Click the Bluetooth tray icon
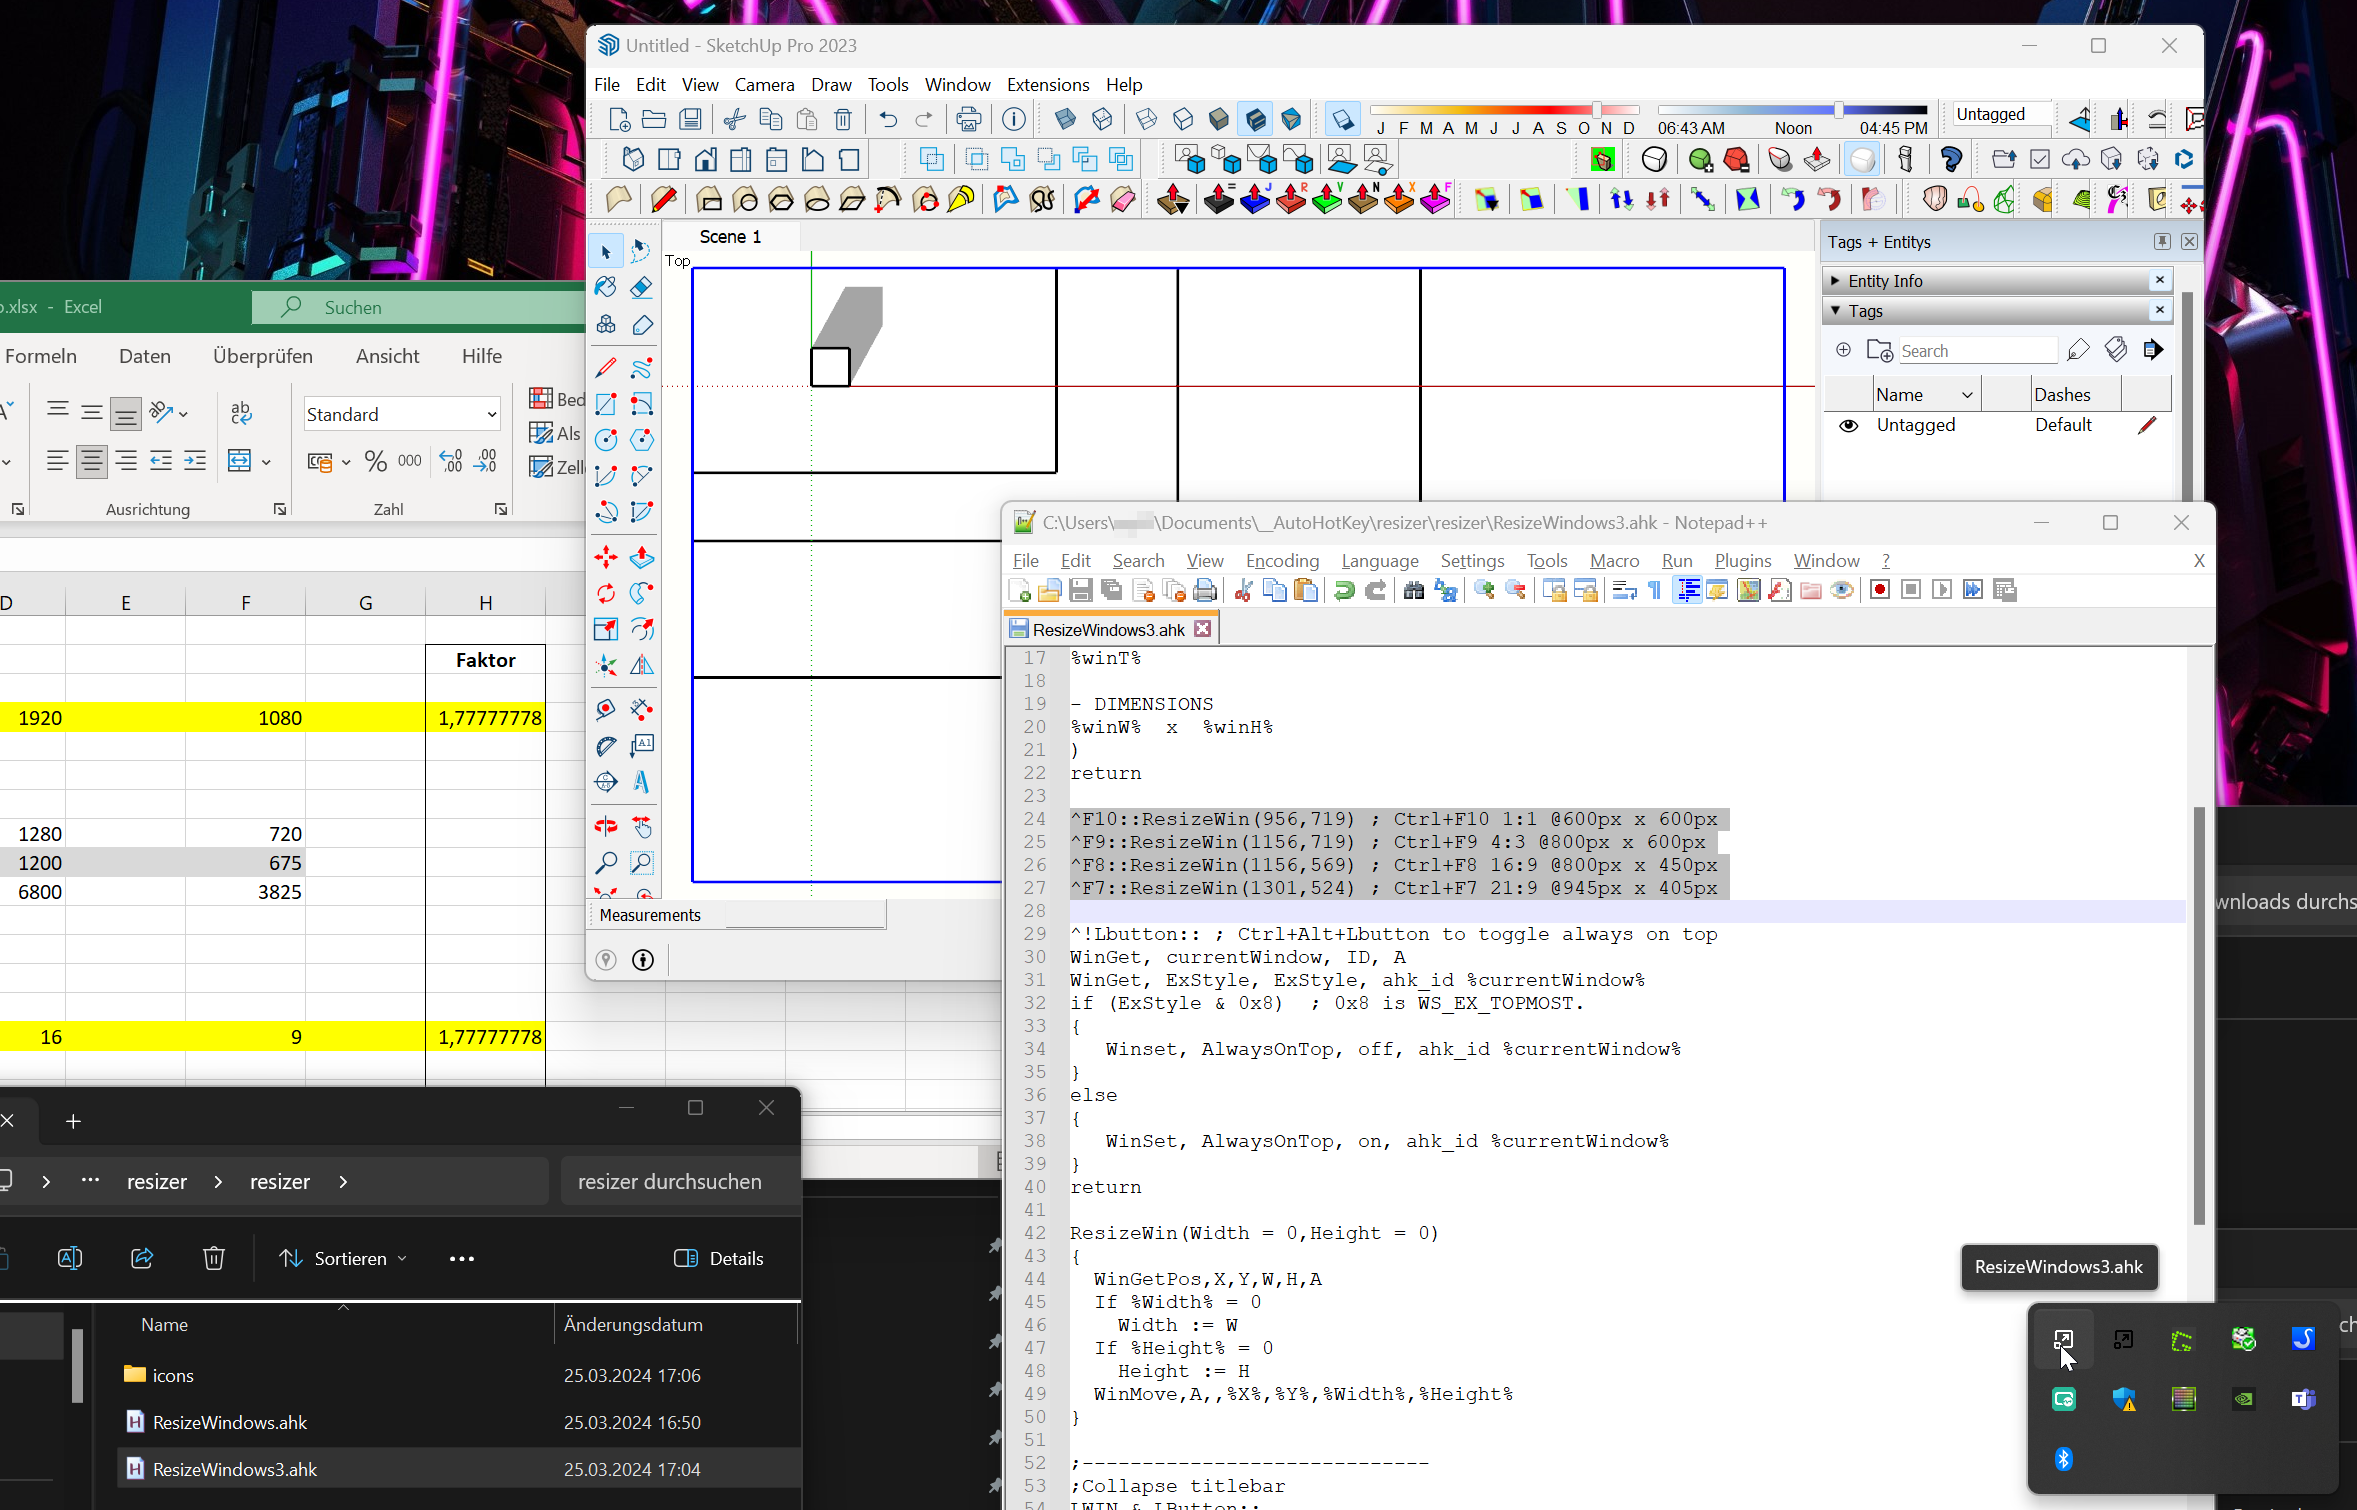Viewport: 2357px width, 1510px height. (x=2063, y=1458)
